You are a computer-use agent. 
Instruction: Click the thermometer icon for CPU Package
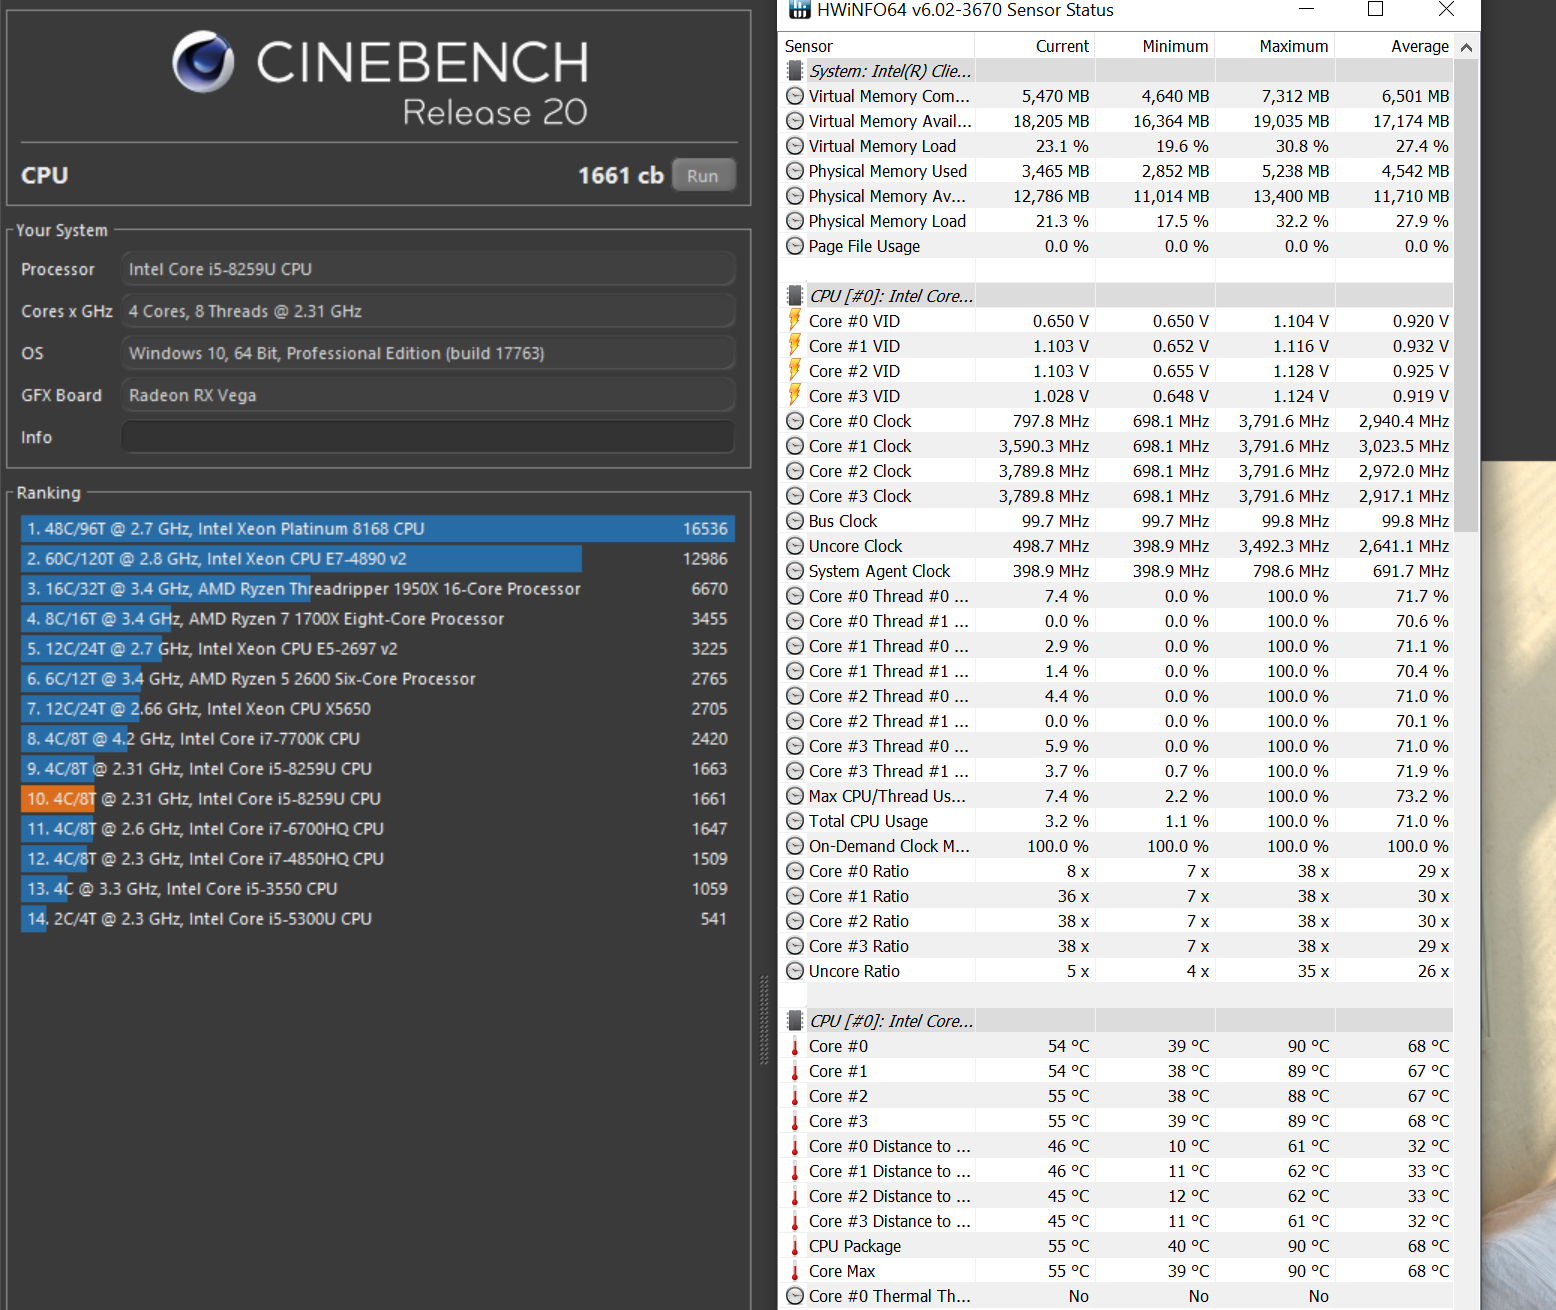pos(795,1247)
